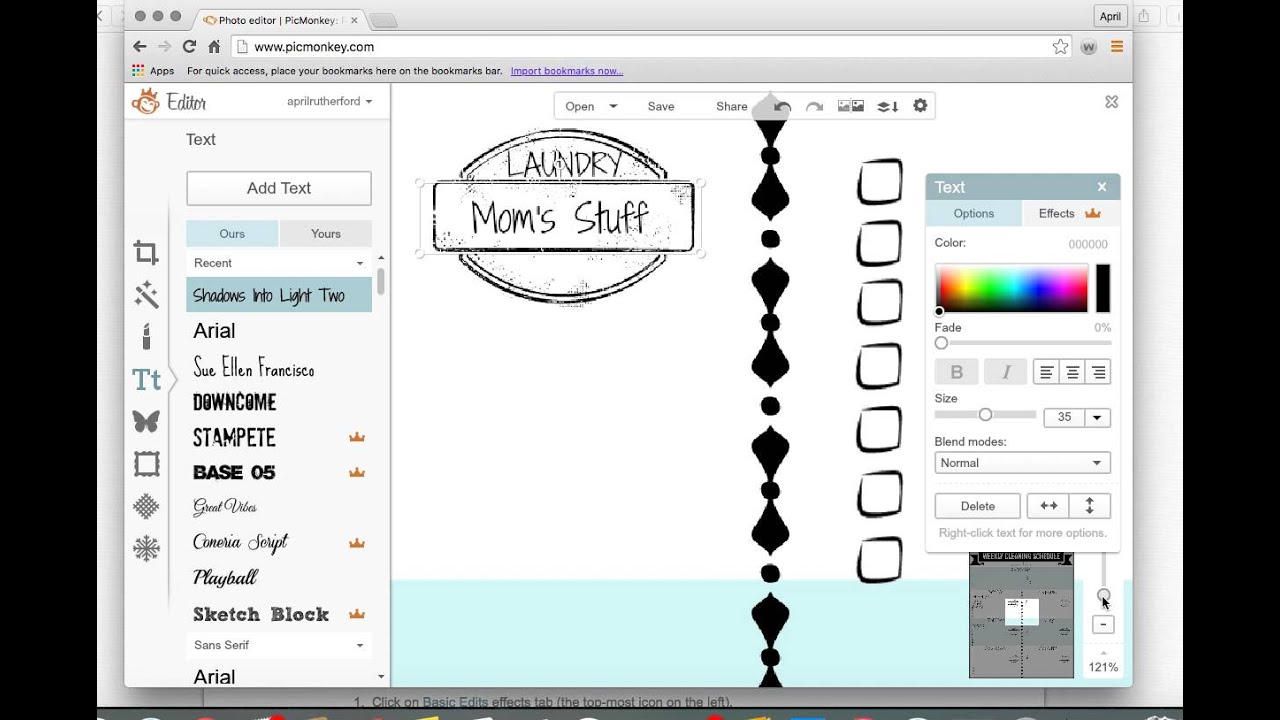Expand the Recent font category dropdown
Screen dimensions: 1280x720
[279, 263]
